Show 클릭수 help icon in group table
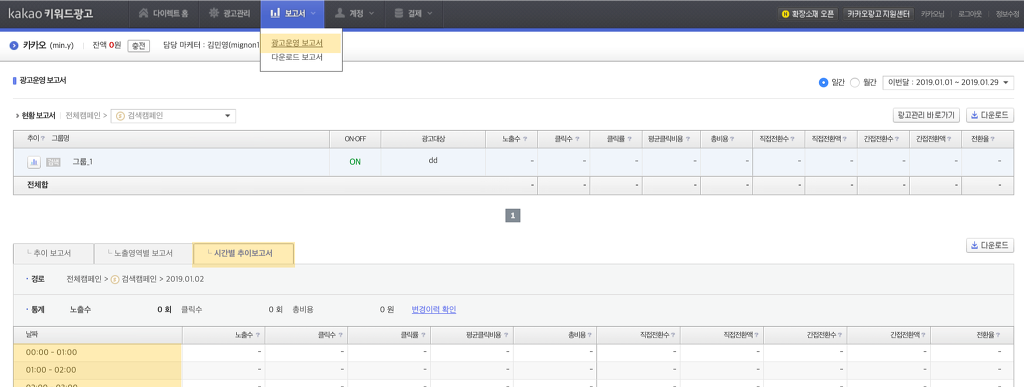 click(578, 139)
